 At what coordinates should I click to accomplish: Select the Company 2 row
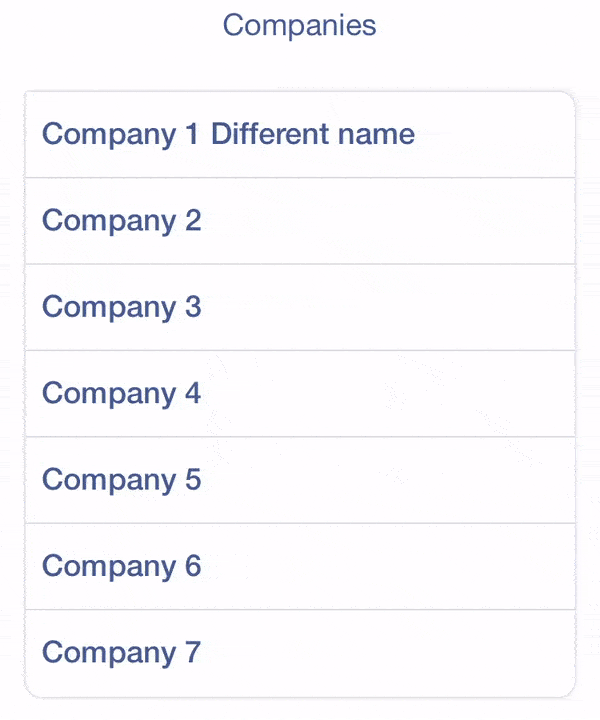300,221
